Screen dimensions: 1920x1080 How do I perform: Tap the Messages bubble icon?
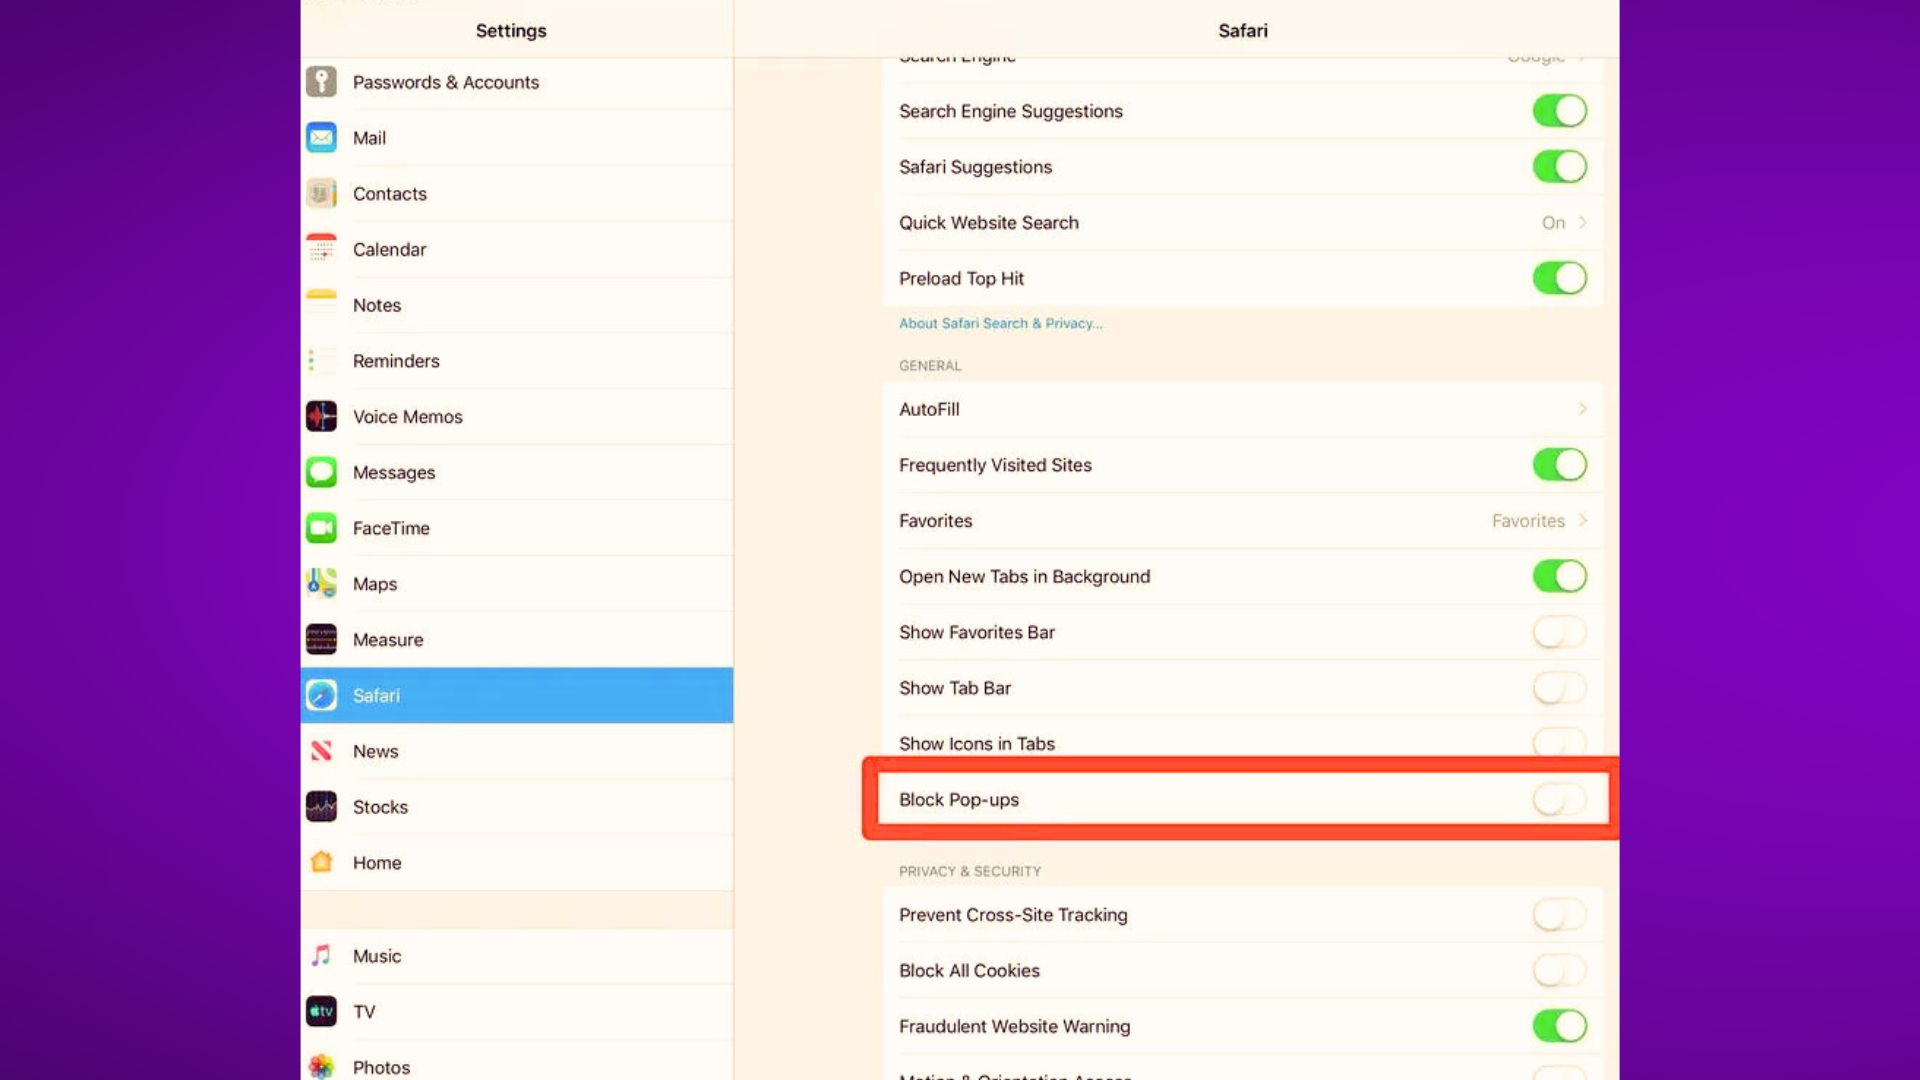pos(321,472)
